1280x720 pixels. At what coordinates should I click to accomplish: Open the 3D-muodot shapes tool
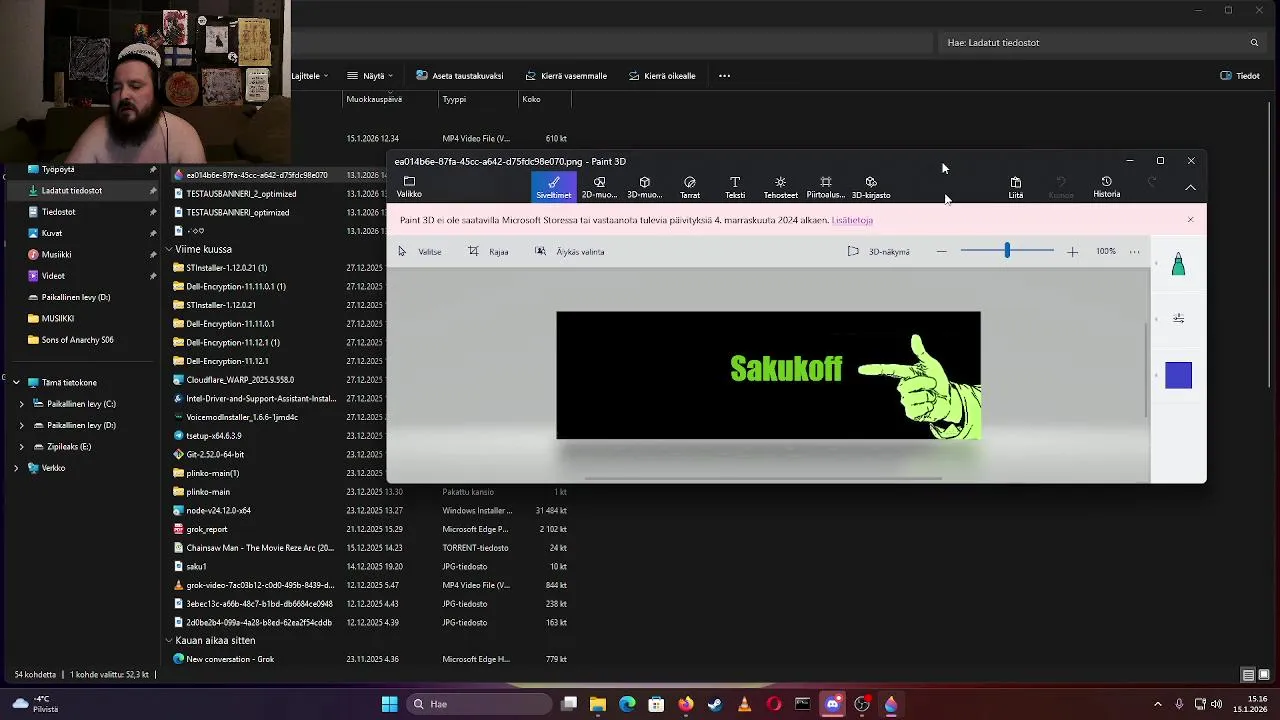[644, 187]
